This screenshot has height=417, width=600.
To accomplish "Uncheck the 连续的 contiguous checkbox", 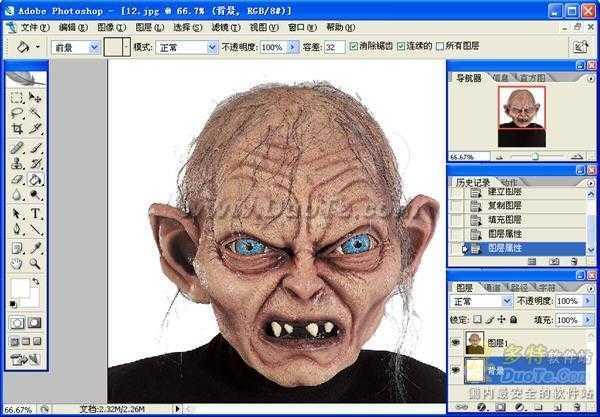I will (x=402, y=47).
